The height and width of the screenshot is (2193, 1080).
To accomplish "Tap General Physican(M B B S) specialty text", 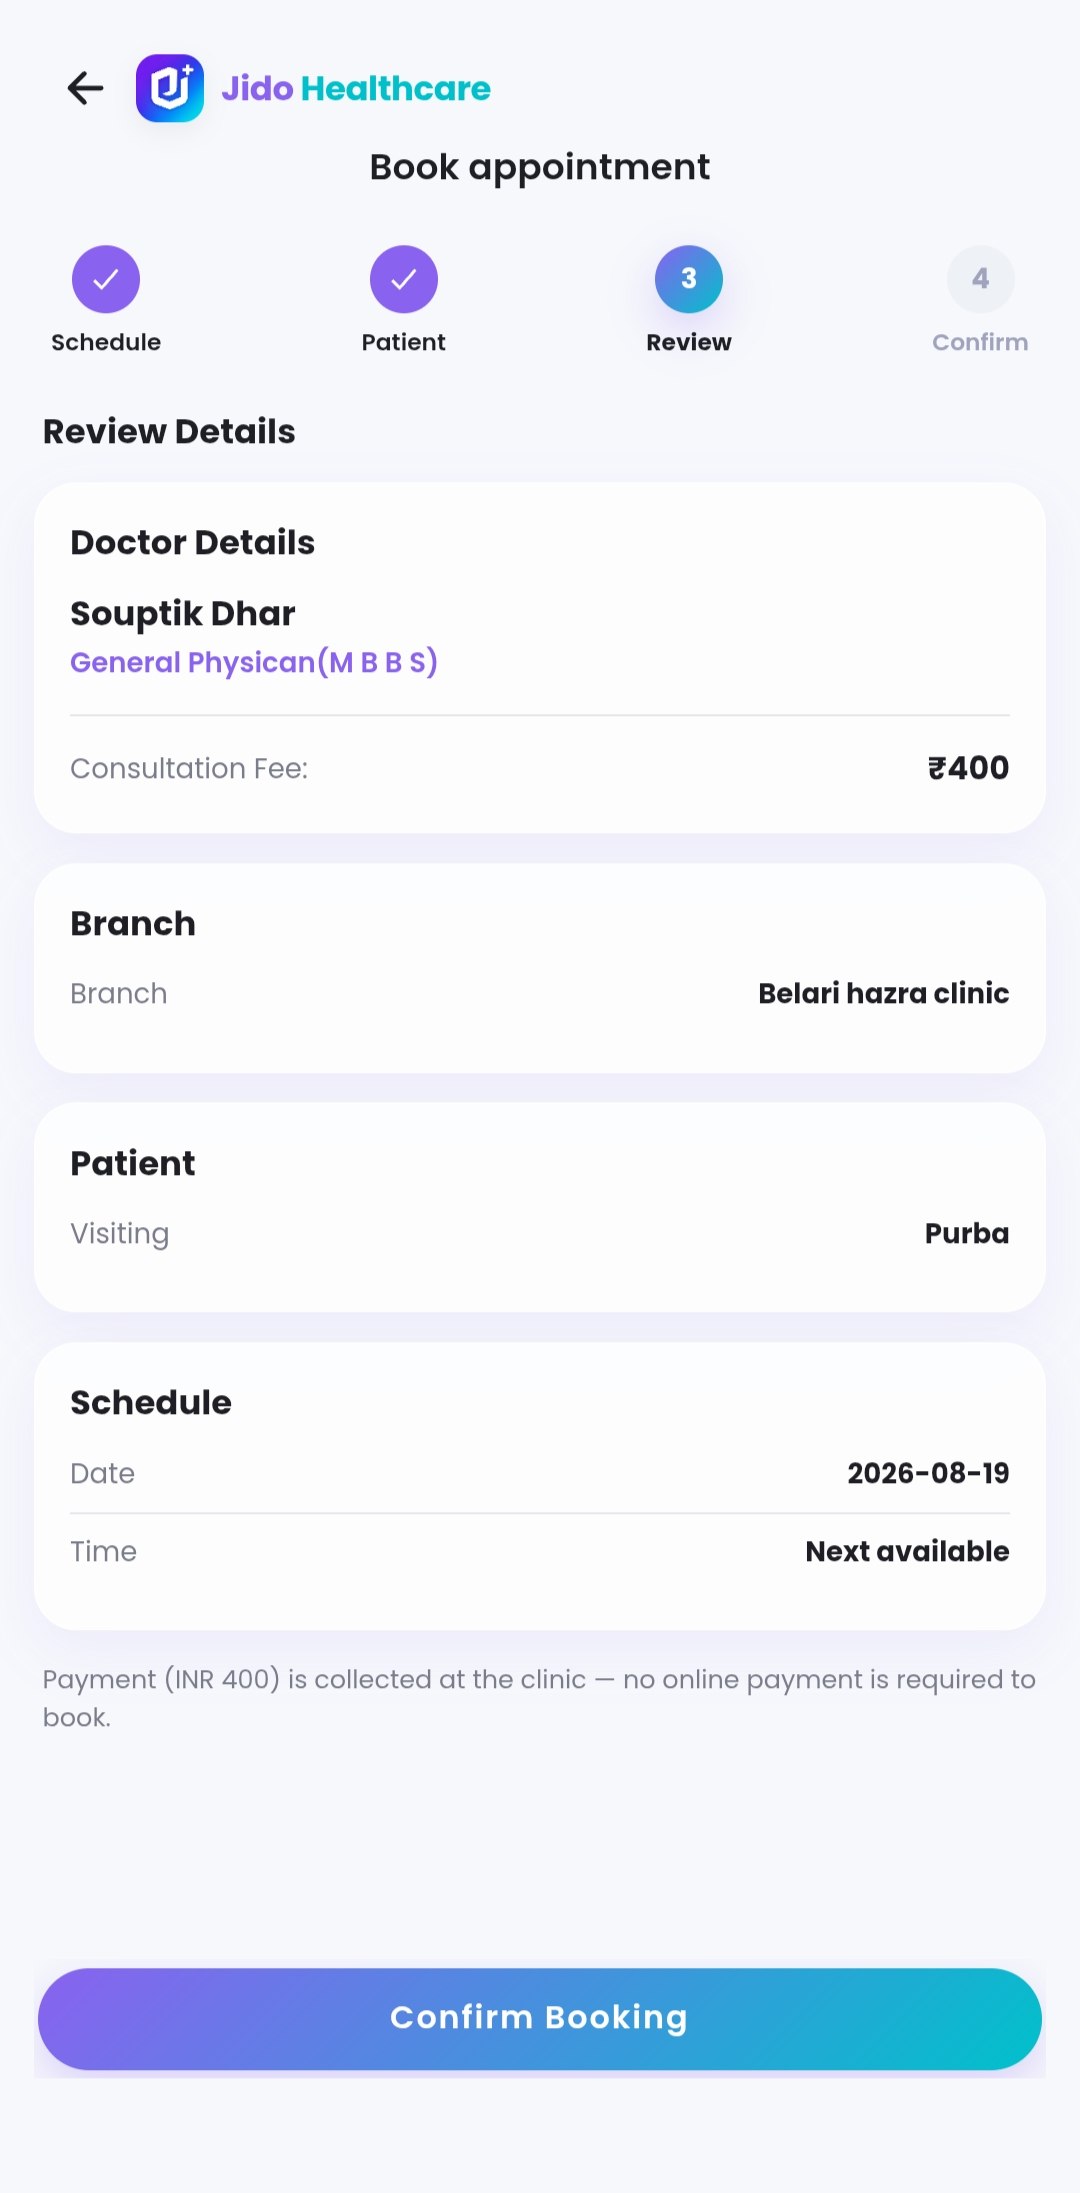I will (254, 662).
